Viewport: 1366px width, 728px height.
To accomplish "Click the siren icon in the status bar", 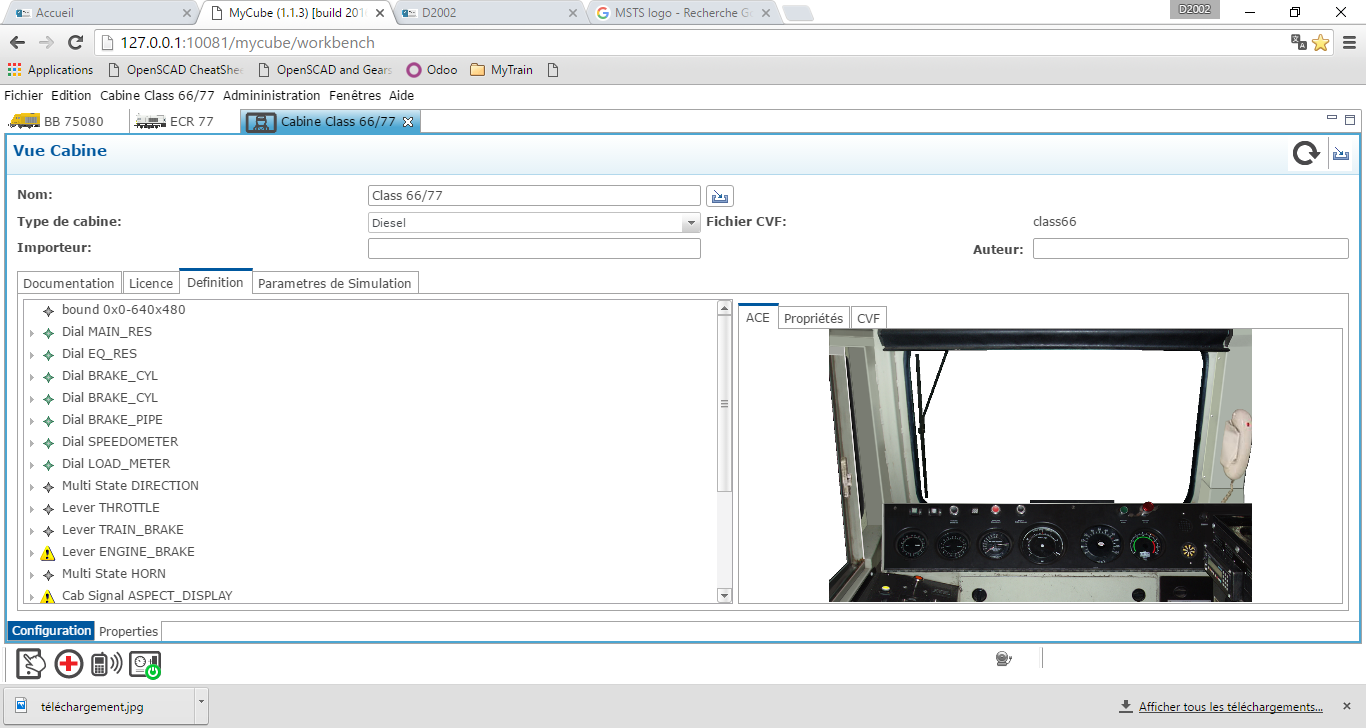I will point(1004,658).
